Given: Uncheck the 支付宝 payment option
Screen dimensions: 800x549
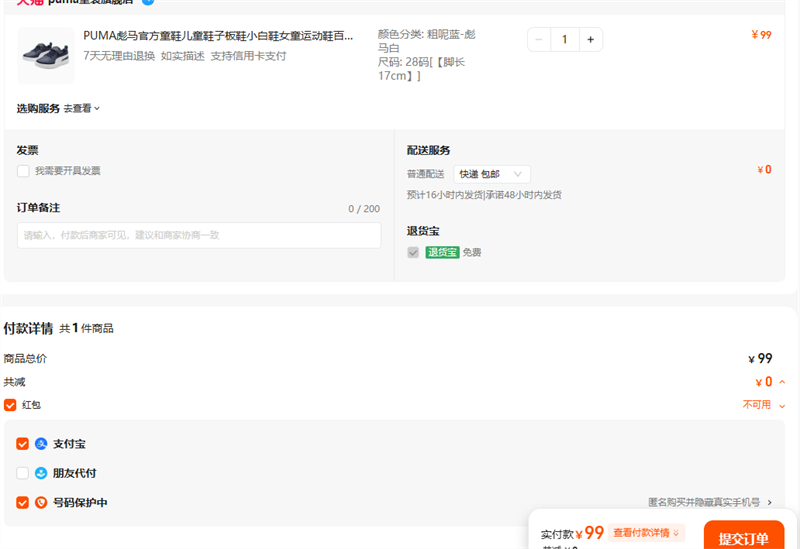Looking at the screenshot, I should tap(23, 444).
